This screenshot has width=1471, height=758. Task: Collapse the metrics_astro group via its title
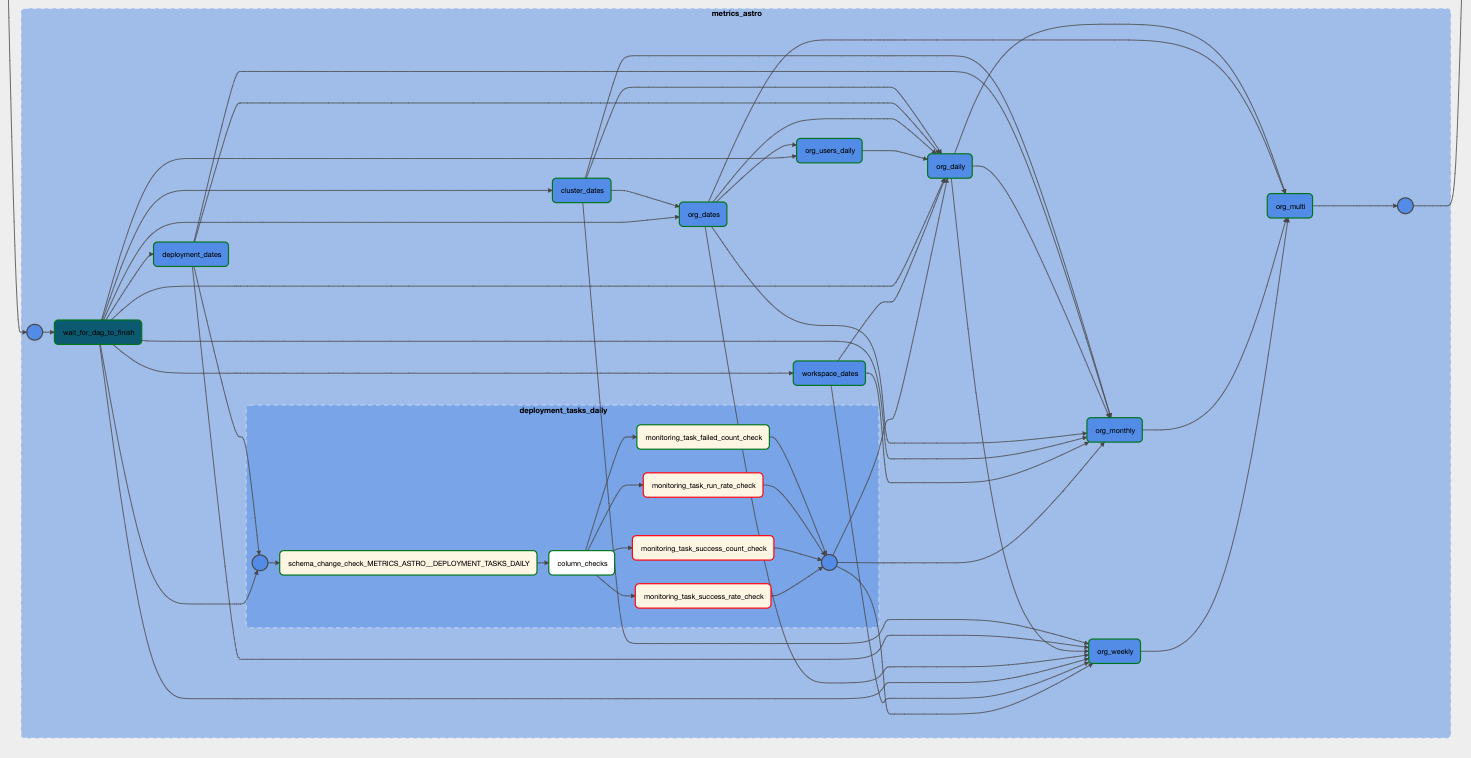click(x=736, y=13)
